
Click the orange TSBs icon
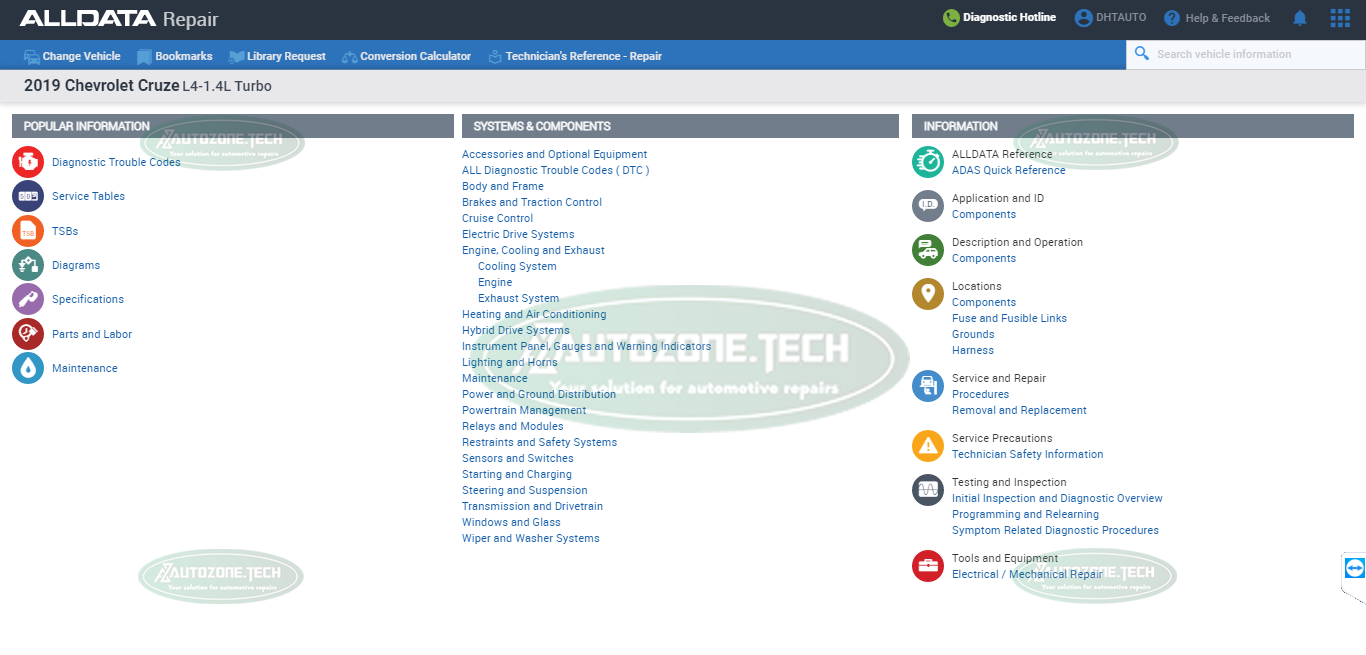[x=28, y=231]
